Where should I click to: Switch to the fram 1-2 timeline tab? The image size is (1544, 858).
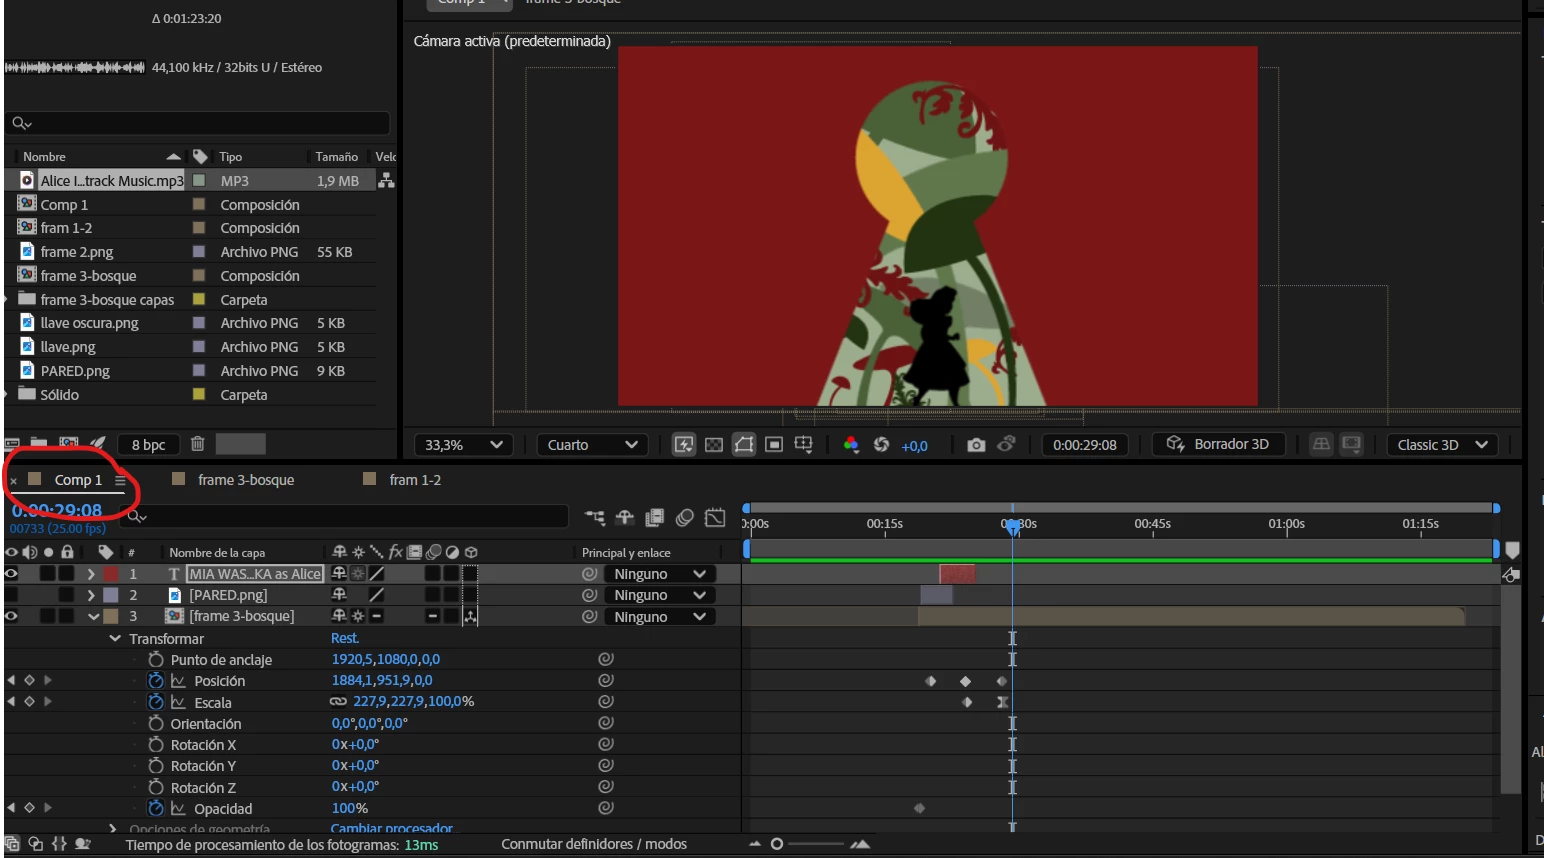point(415,480)
